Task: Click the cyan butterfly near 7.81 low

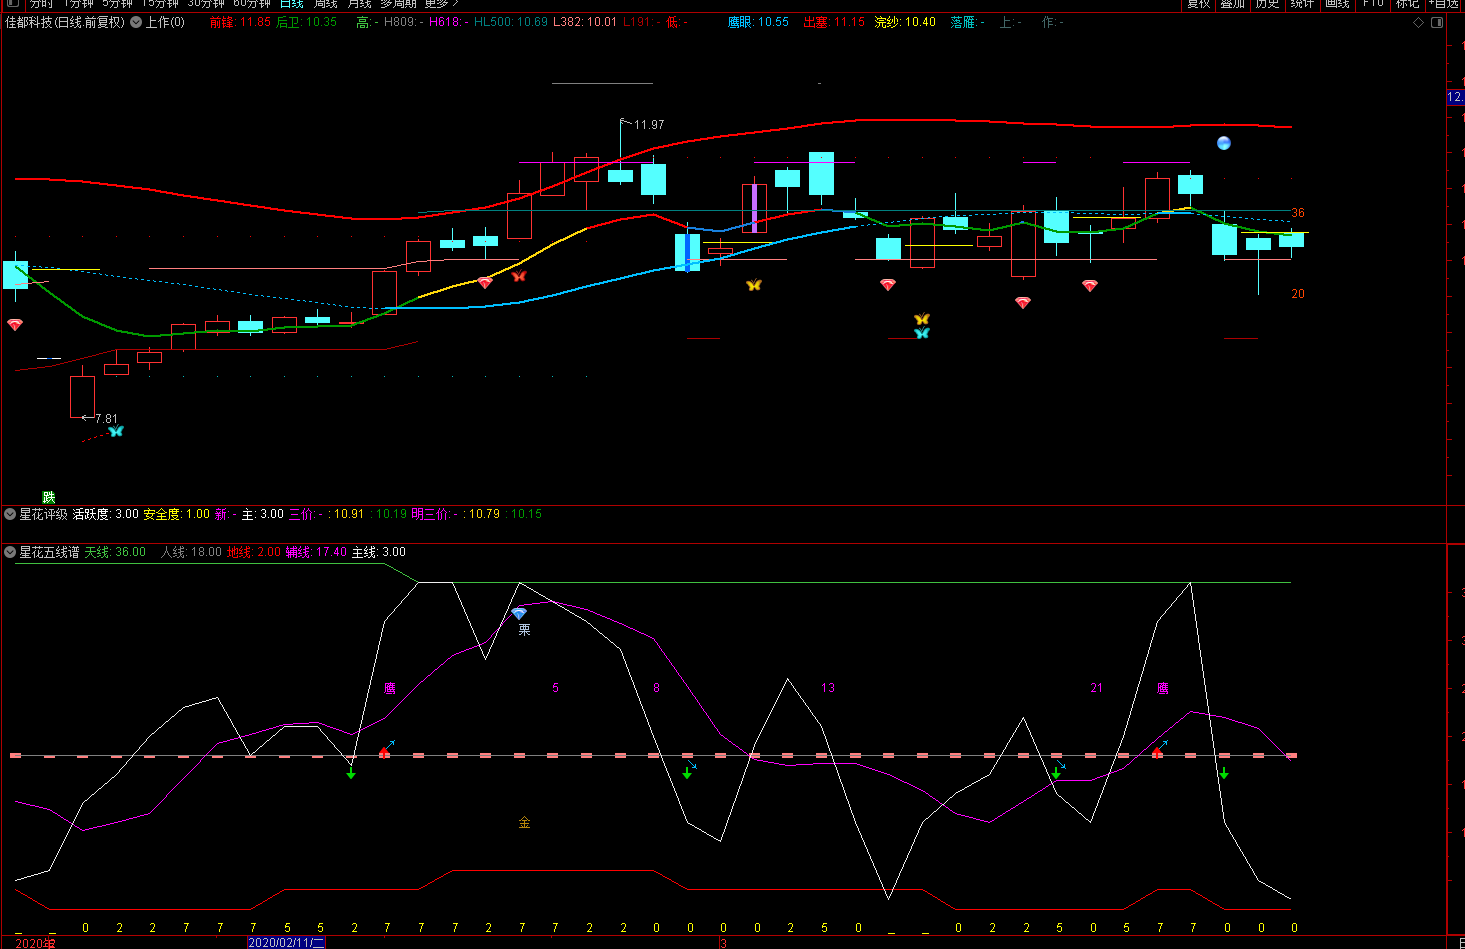Action: pos(116,431)
